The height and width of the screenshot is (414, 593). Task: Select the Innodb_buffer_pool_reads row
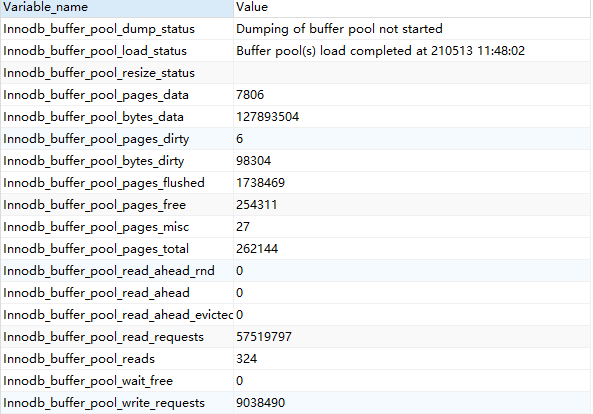(x=295, y=358)
